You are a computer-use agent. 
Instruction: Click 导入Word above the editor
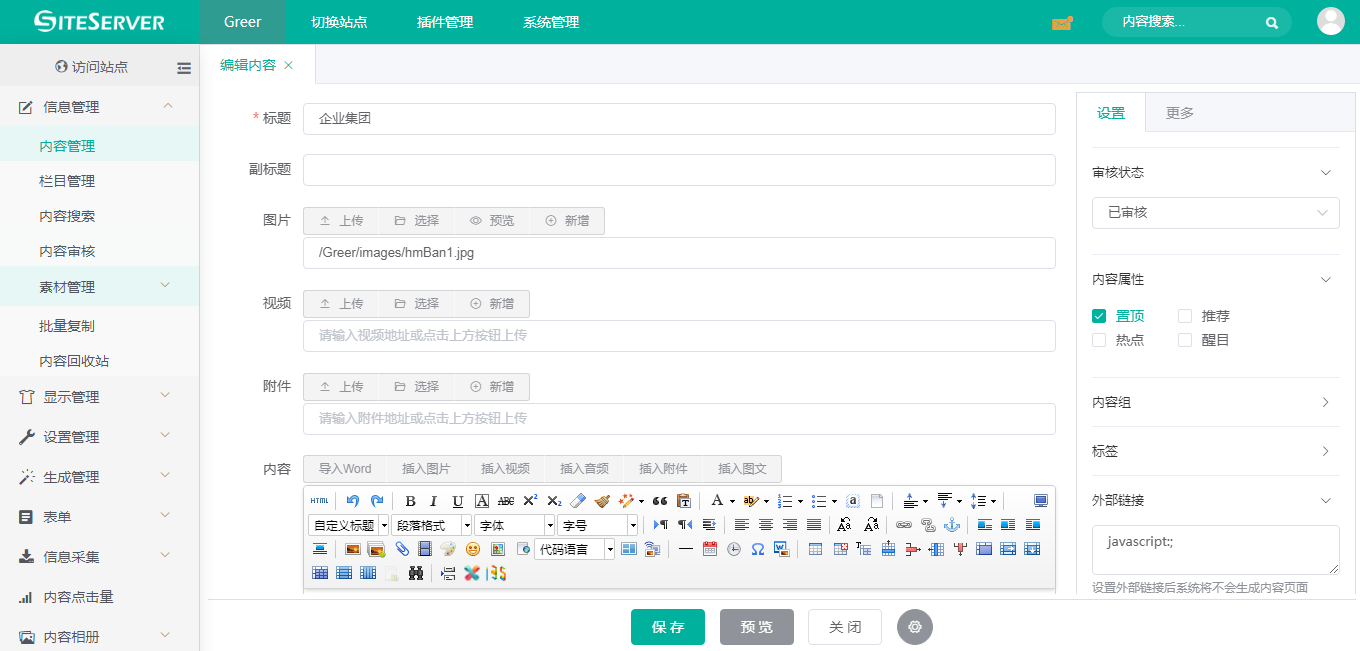coord(345,469)
